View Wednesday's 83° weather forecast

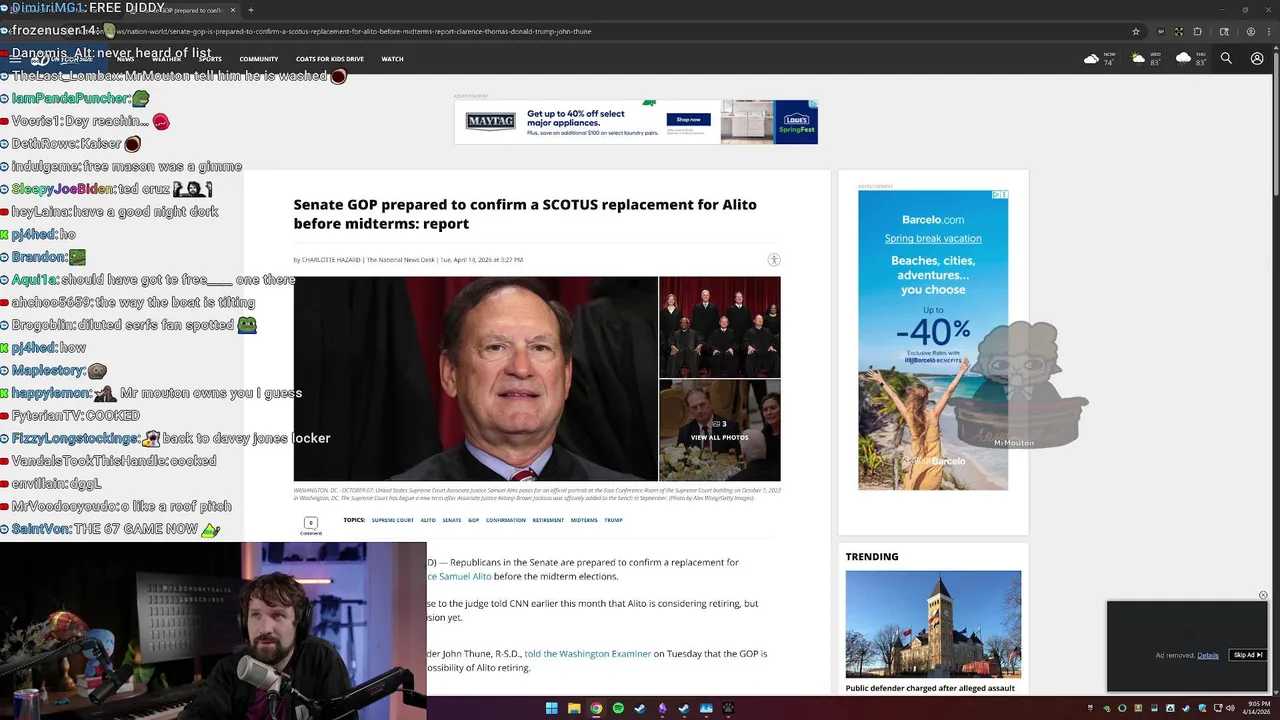tap(1146, 59)
